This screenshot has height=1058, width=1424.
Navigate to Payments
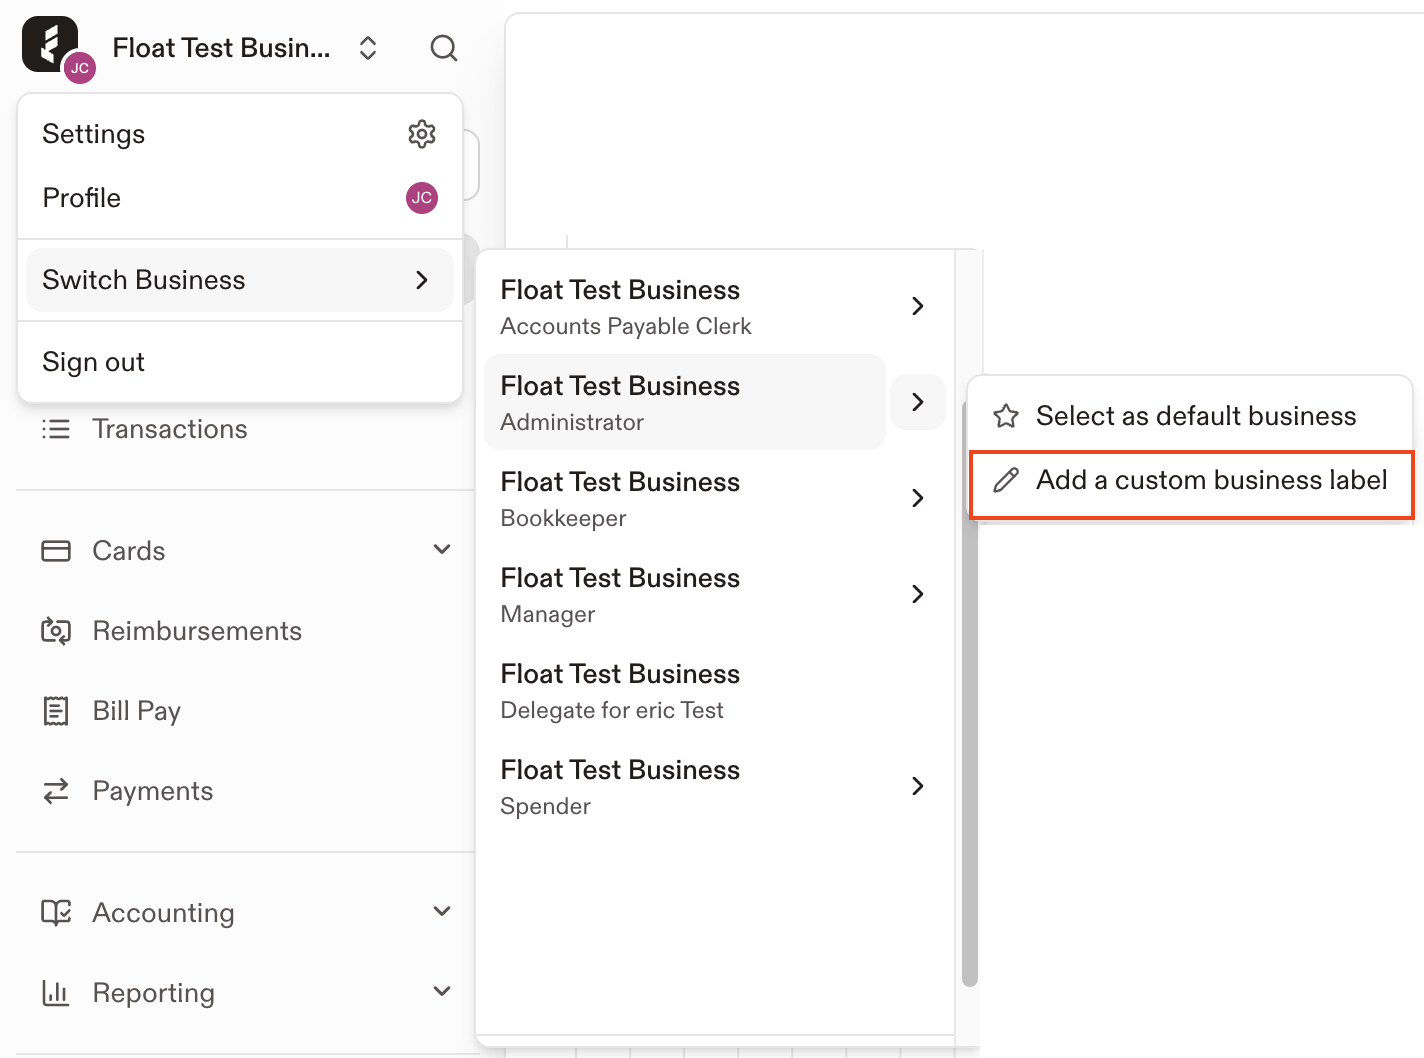tap(153, 791)
